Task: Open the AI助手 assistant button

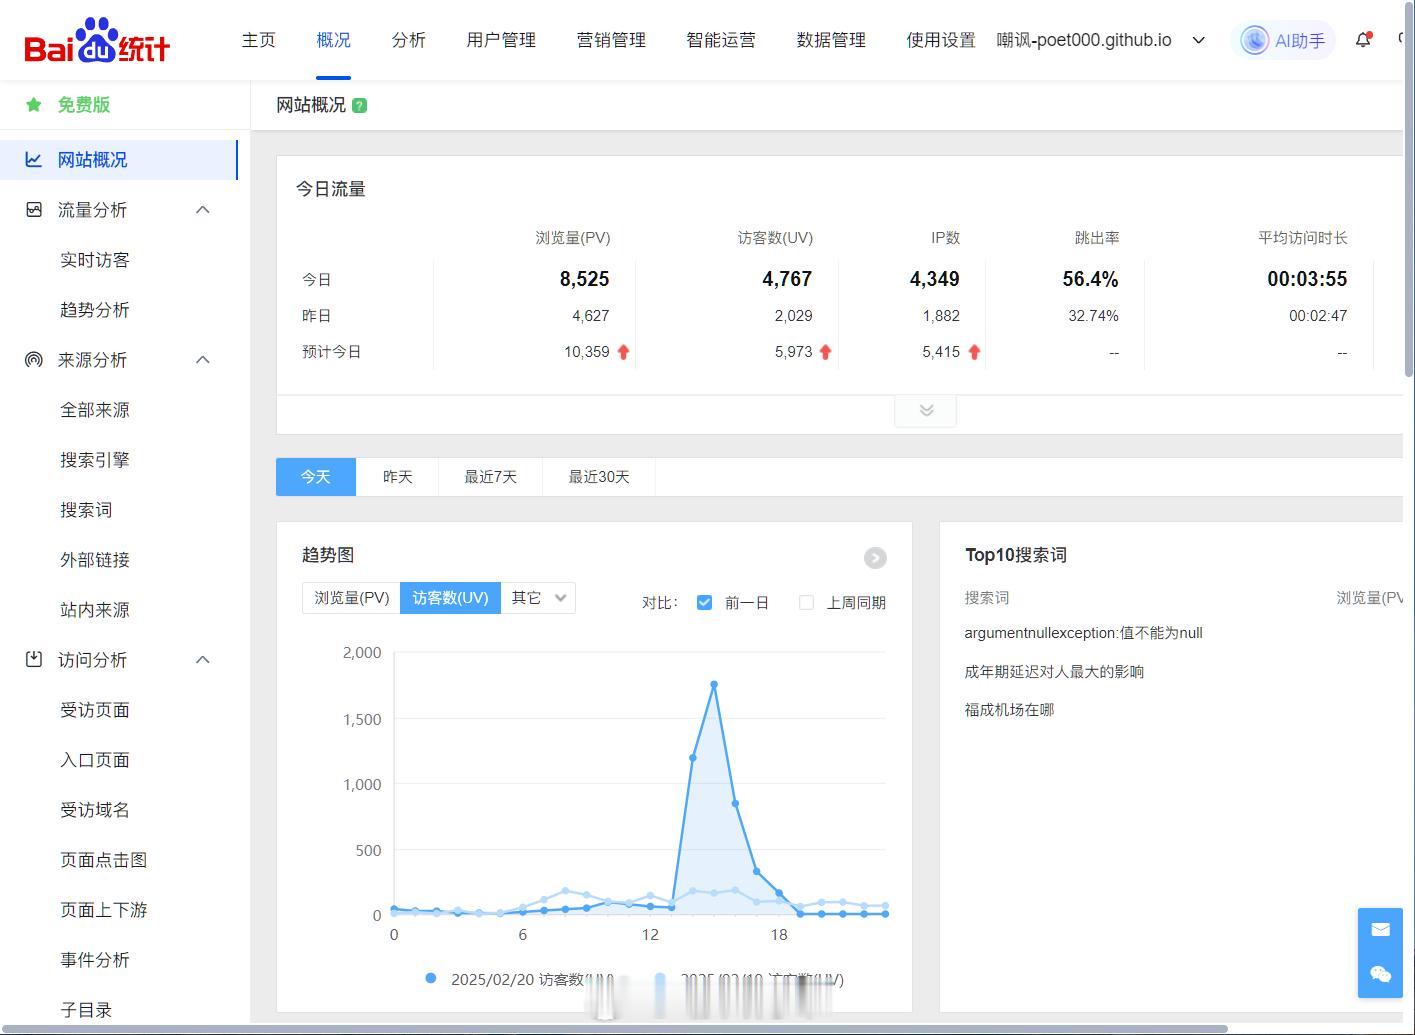Action: tap(1283, 40)
